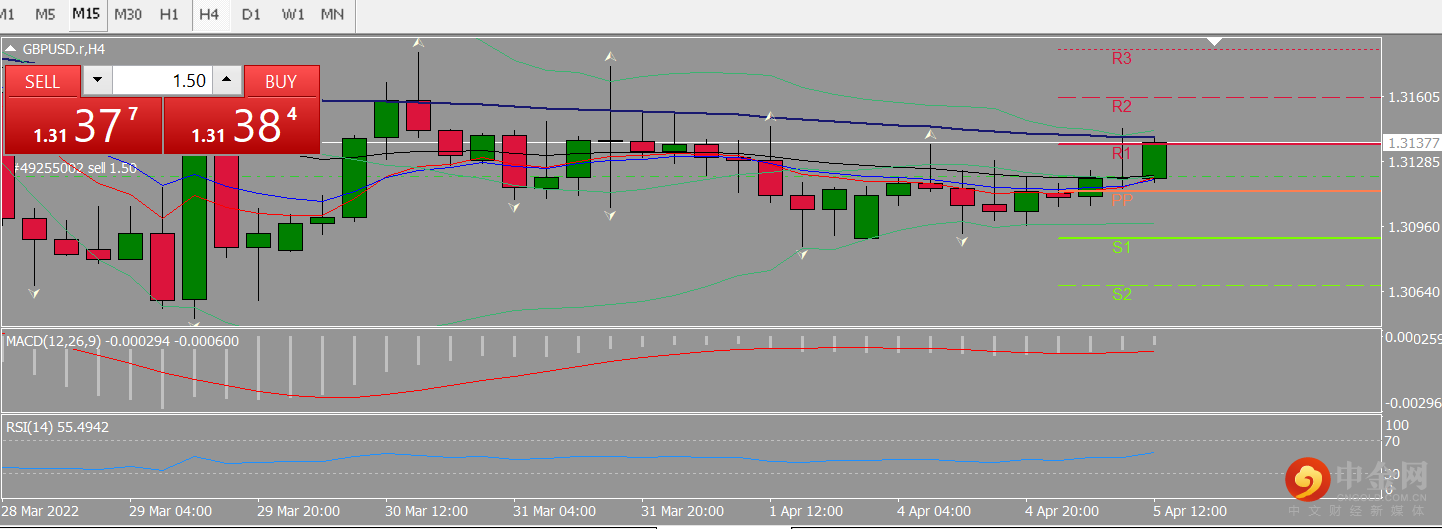
Task: Click the current price tag 1.31377
Action: tap(1411, 143)
